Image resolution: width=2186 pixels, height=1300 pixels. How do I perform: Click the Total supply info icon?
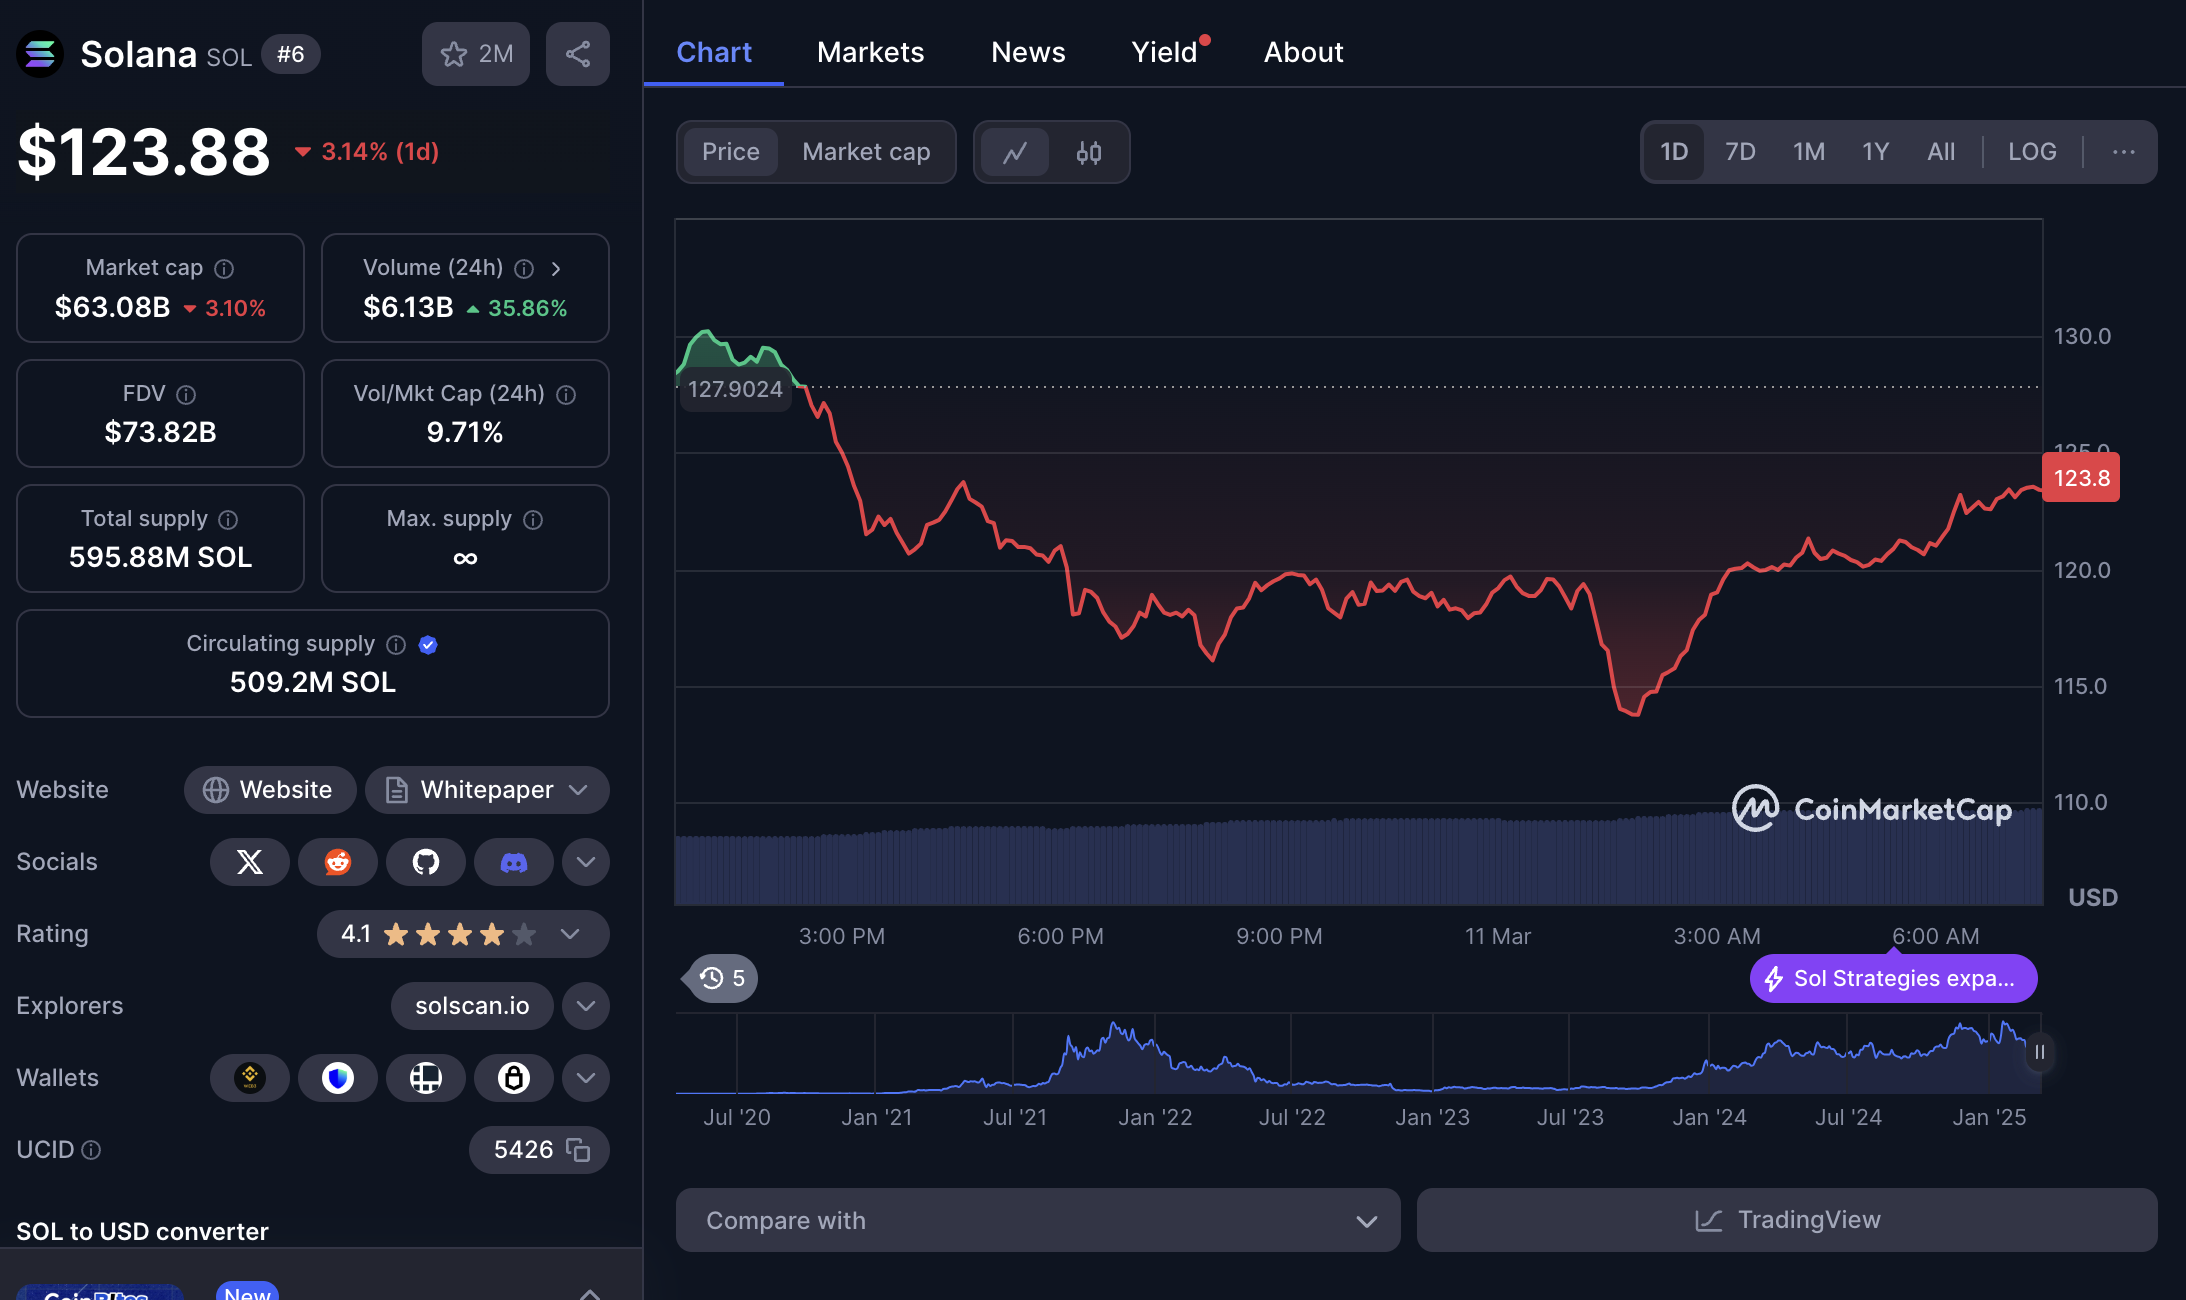pos(228,520)
